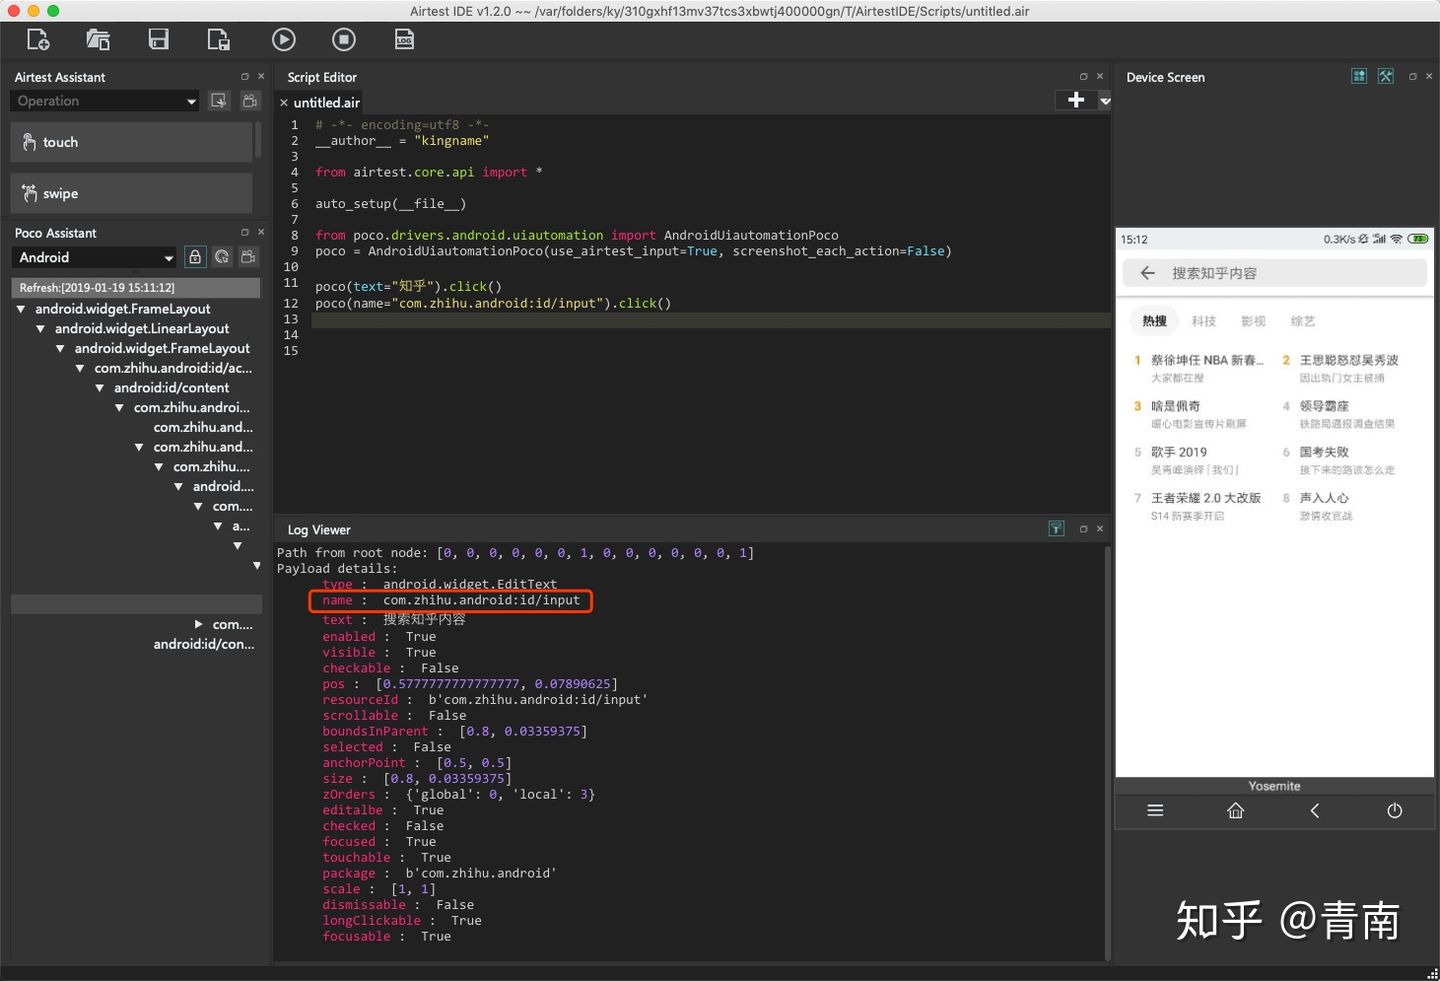
Task: Tap device back navigation button
Action: (1315, 811)
